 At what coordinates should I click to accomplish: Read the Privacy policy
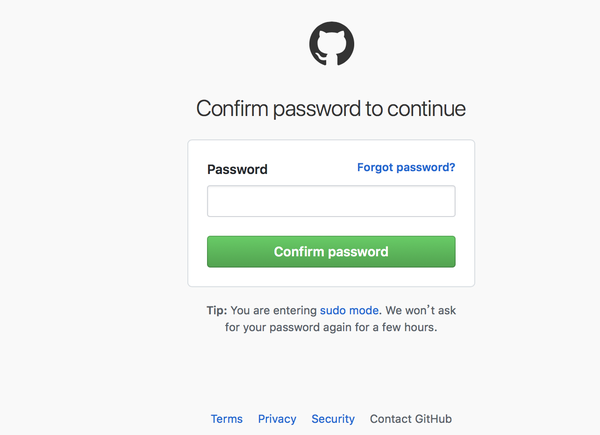pyautogui.click(x=277, y=419)
